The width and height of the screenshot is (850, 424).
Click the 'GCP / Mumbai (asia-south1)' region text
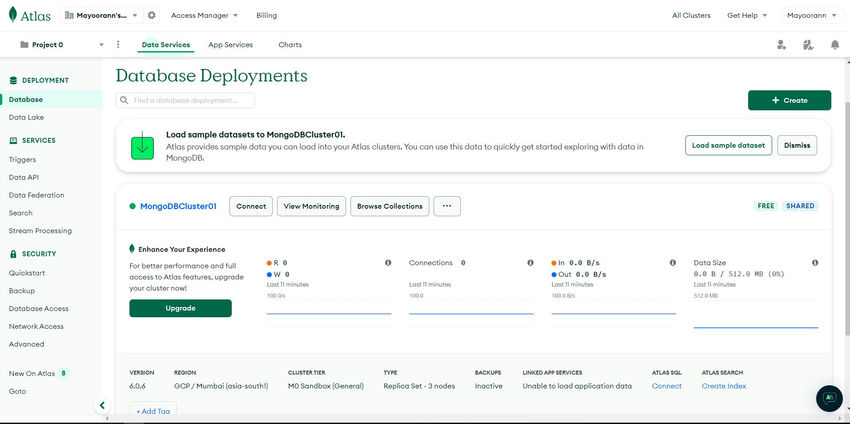221,386
